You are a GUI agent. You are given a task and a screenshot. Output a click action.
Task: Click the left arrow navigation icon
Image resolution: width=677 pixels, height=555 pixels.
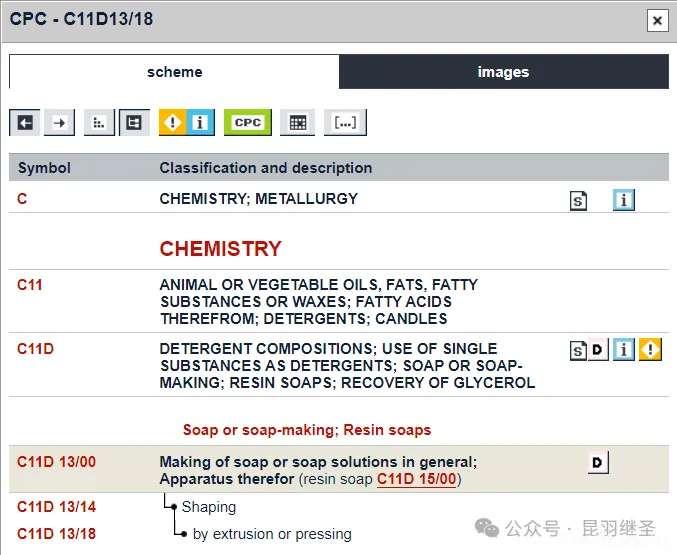(x=25, y=123)
